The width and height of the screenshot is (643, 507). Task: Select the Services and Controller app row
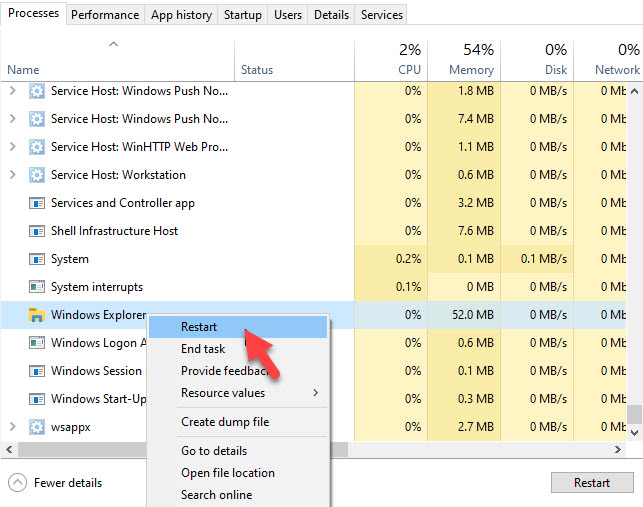coord(313,203)
